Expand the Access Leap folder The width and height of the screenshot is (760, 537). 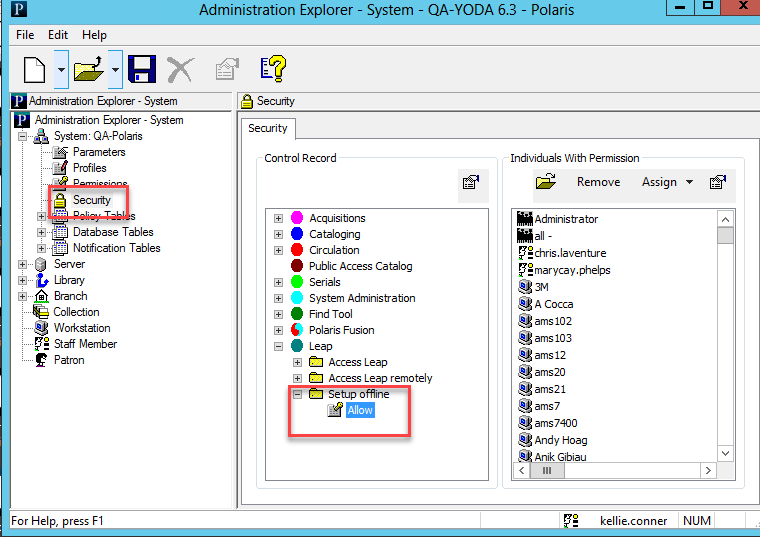298,363
